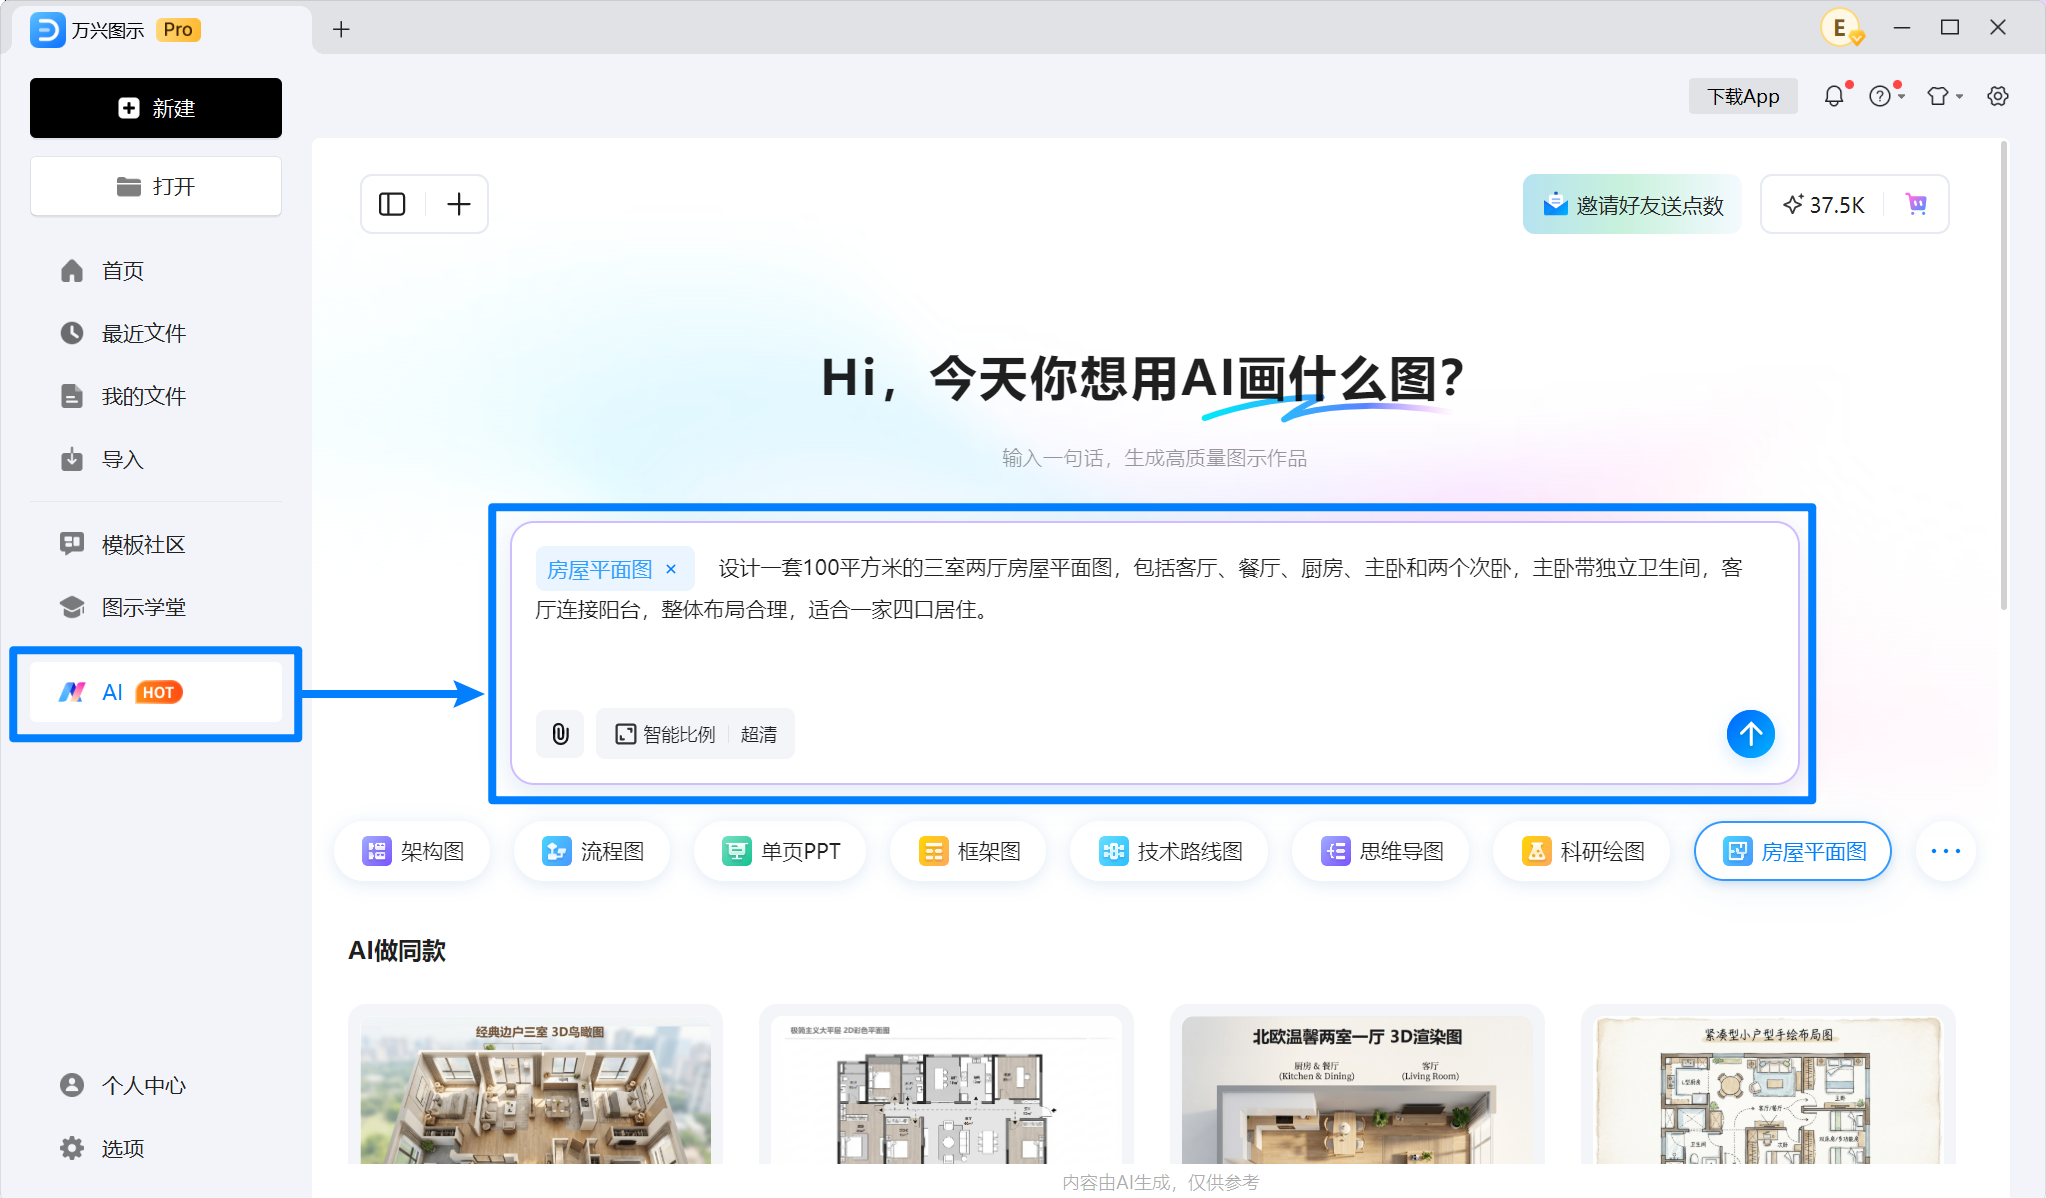Choose the 流程图 chip
The image size is (2046, 1198).
tap(592, 851)
